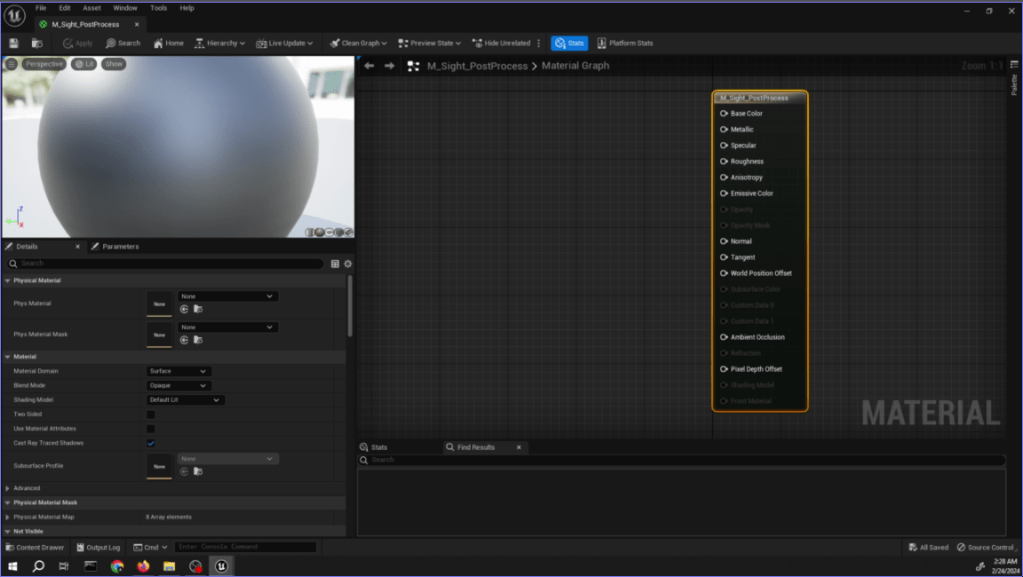Check the Use Material Attributes checkbox
Image resolution: width=1023 pixels, height=577 pixels.
[x=151, y=428]
